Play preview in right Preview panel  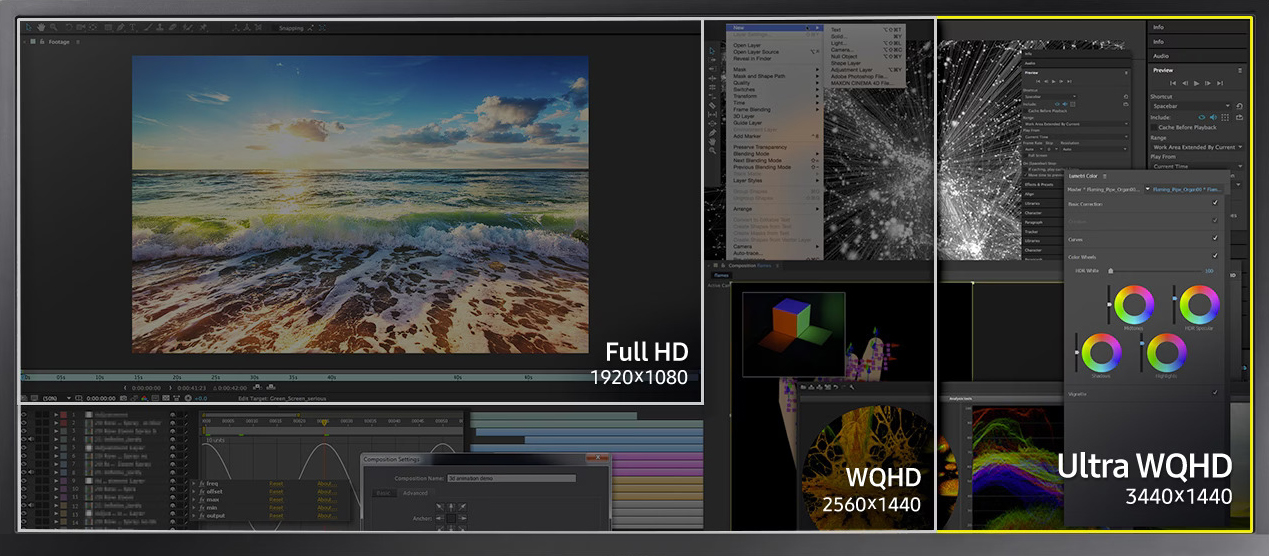[1196, 83]
